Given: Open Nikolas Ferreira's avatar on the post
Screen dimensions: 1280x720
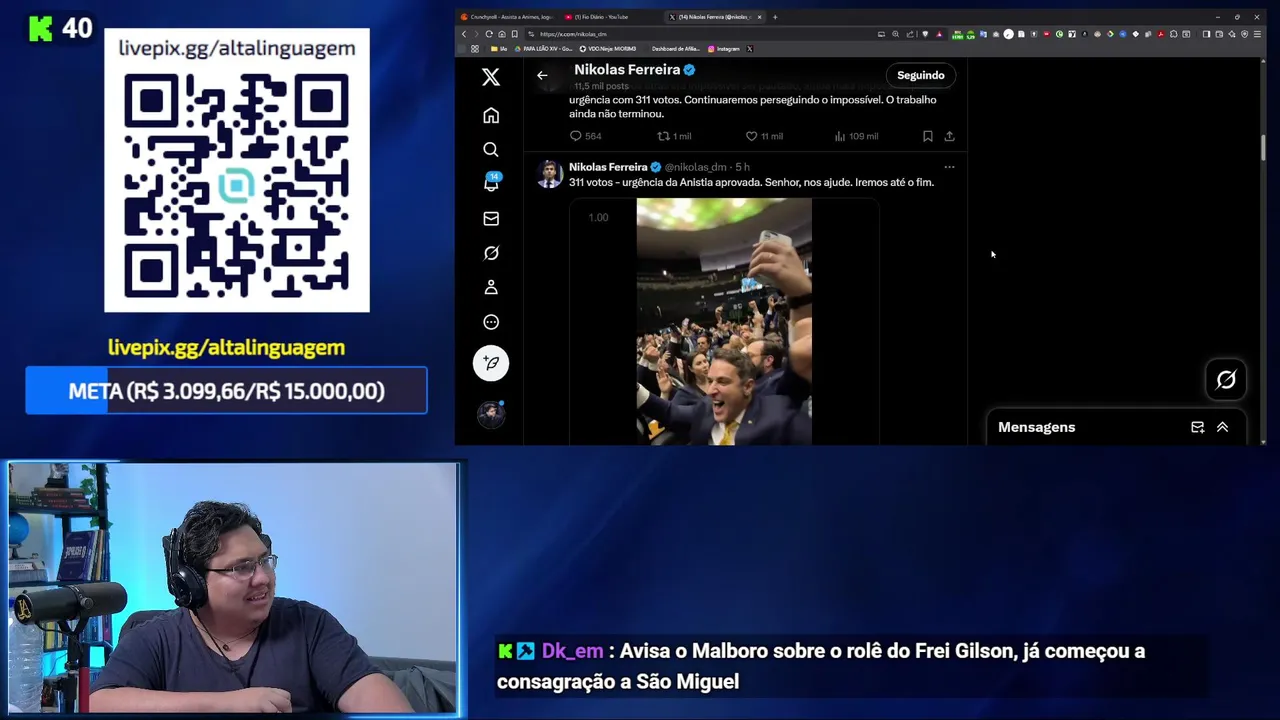Looking at the screenshot, I should (x=549, y=174).
